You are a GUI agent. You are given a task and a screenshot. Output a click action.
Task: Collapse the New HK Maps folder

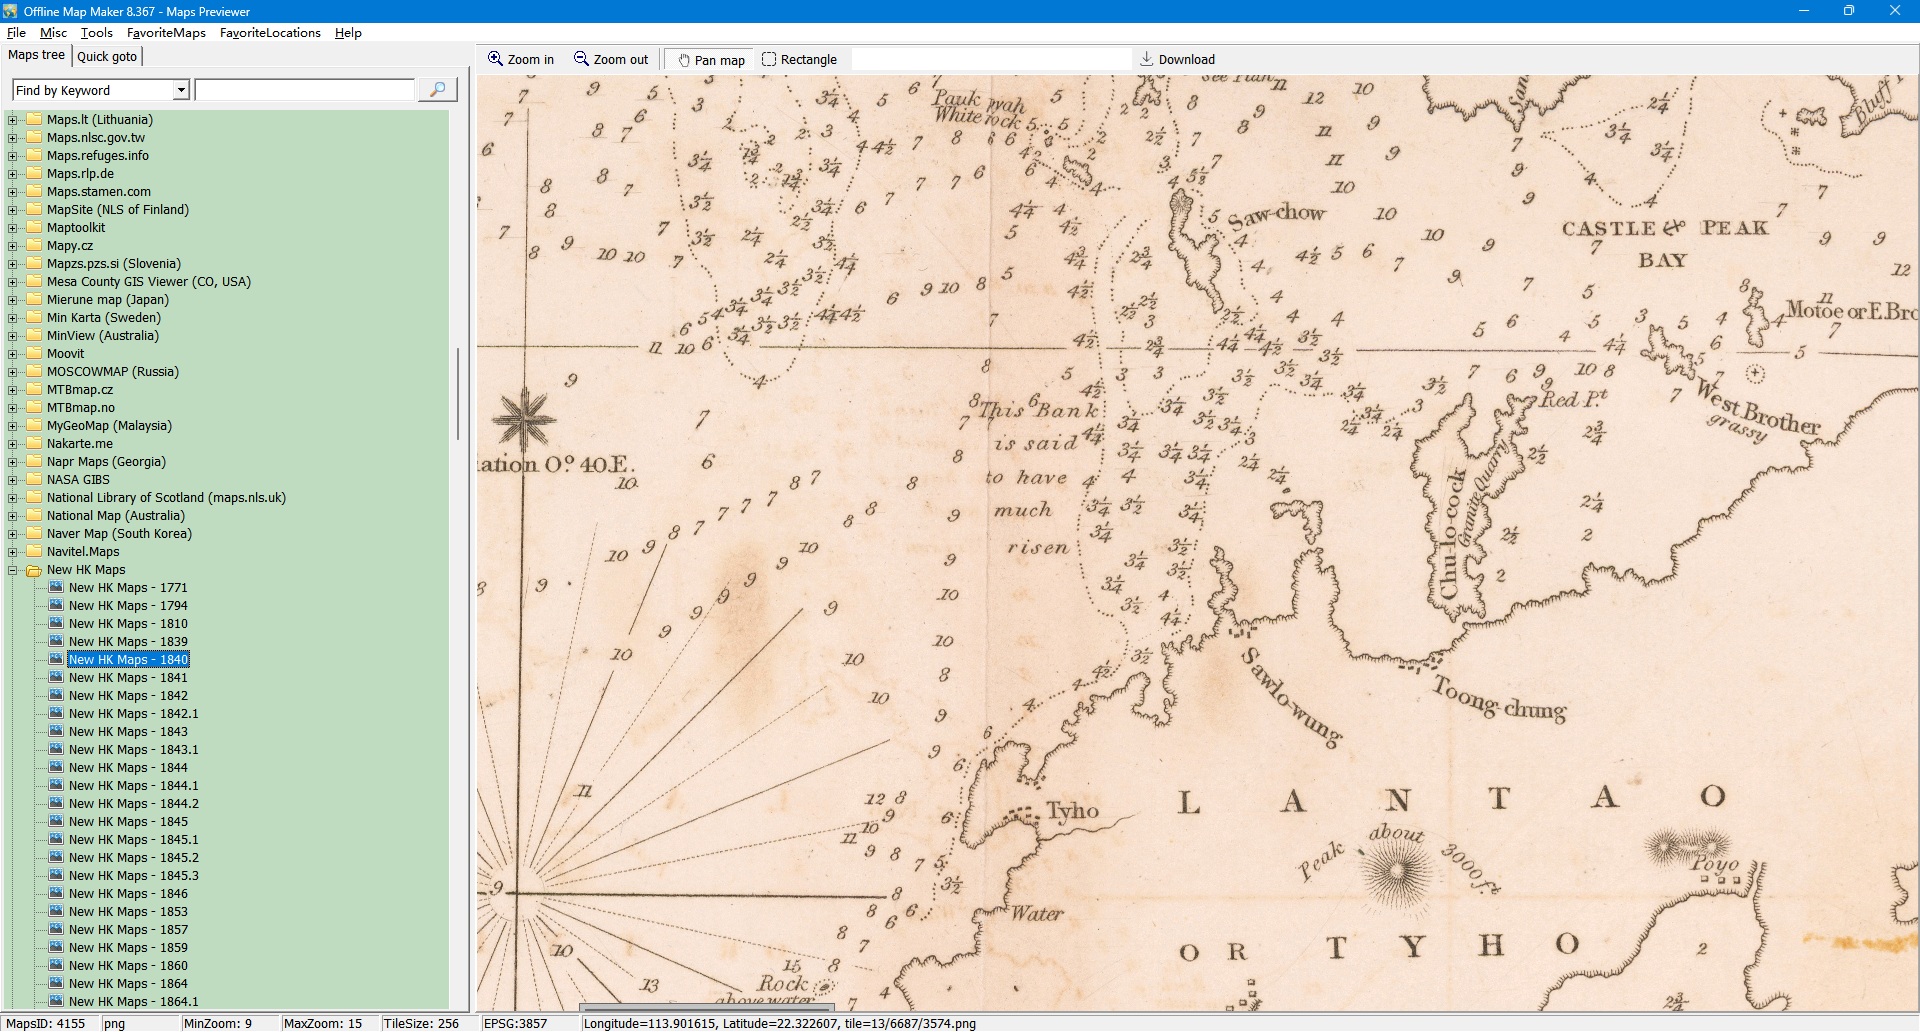pos(13,571)
